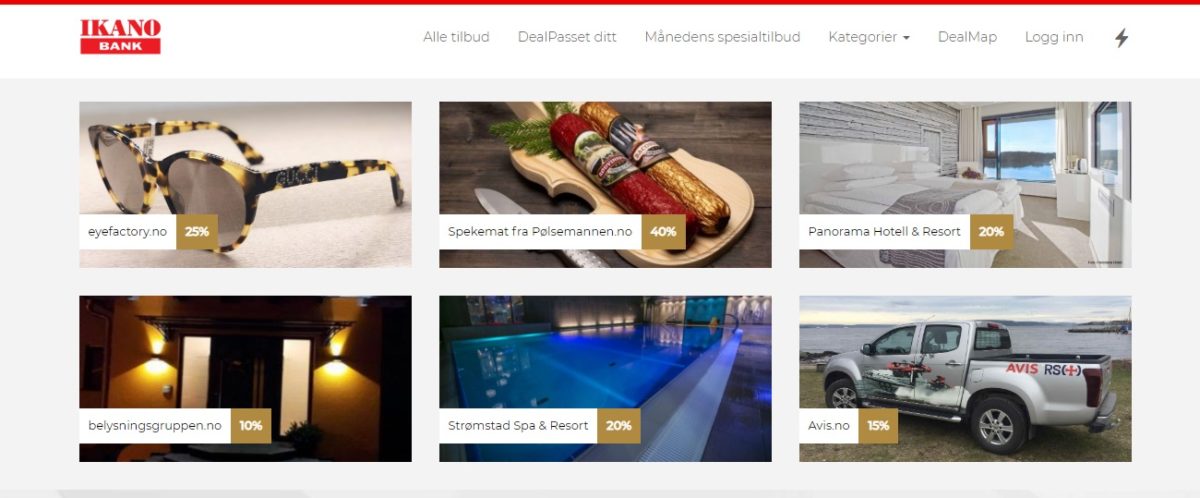Expand the Kategorier dropdown menu
Screen dimensions: 1200x498
[869, 37]
